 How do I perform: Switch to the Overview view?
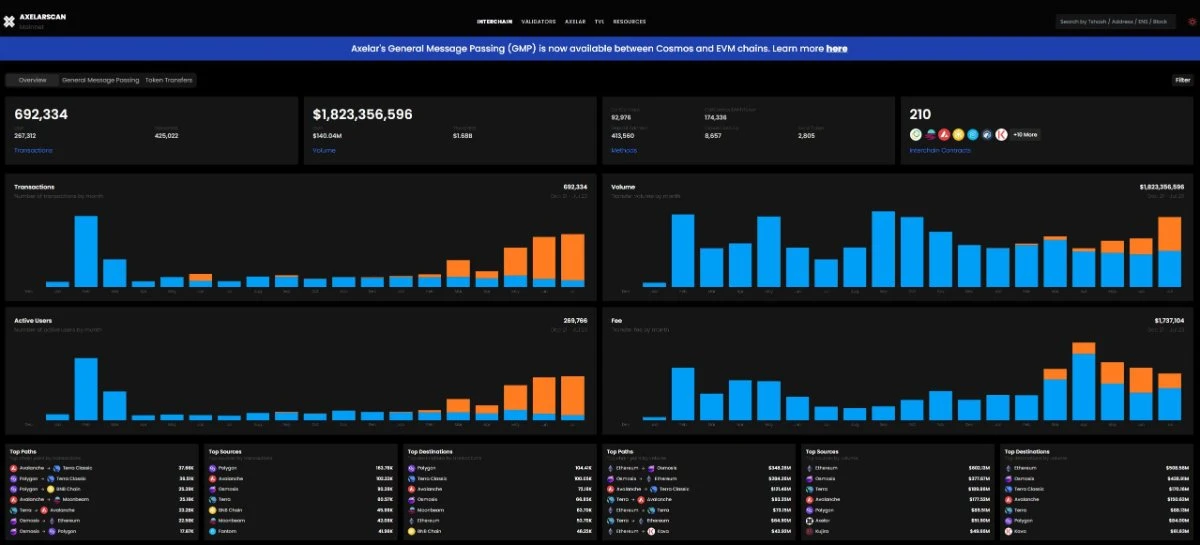pyautogui.click(x=32, y=80)
